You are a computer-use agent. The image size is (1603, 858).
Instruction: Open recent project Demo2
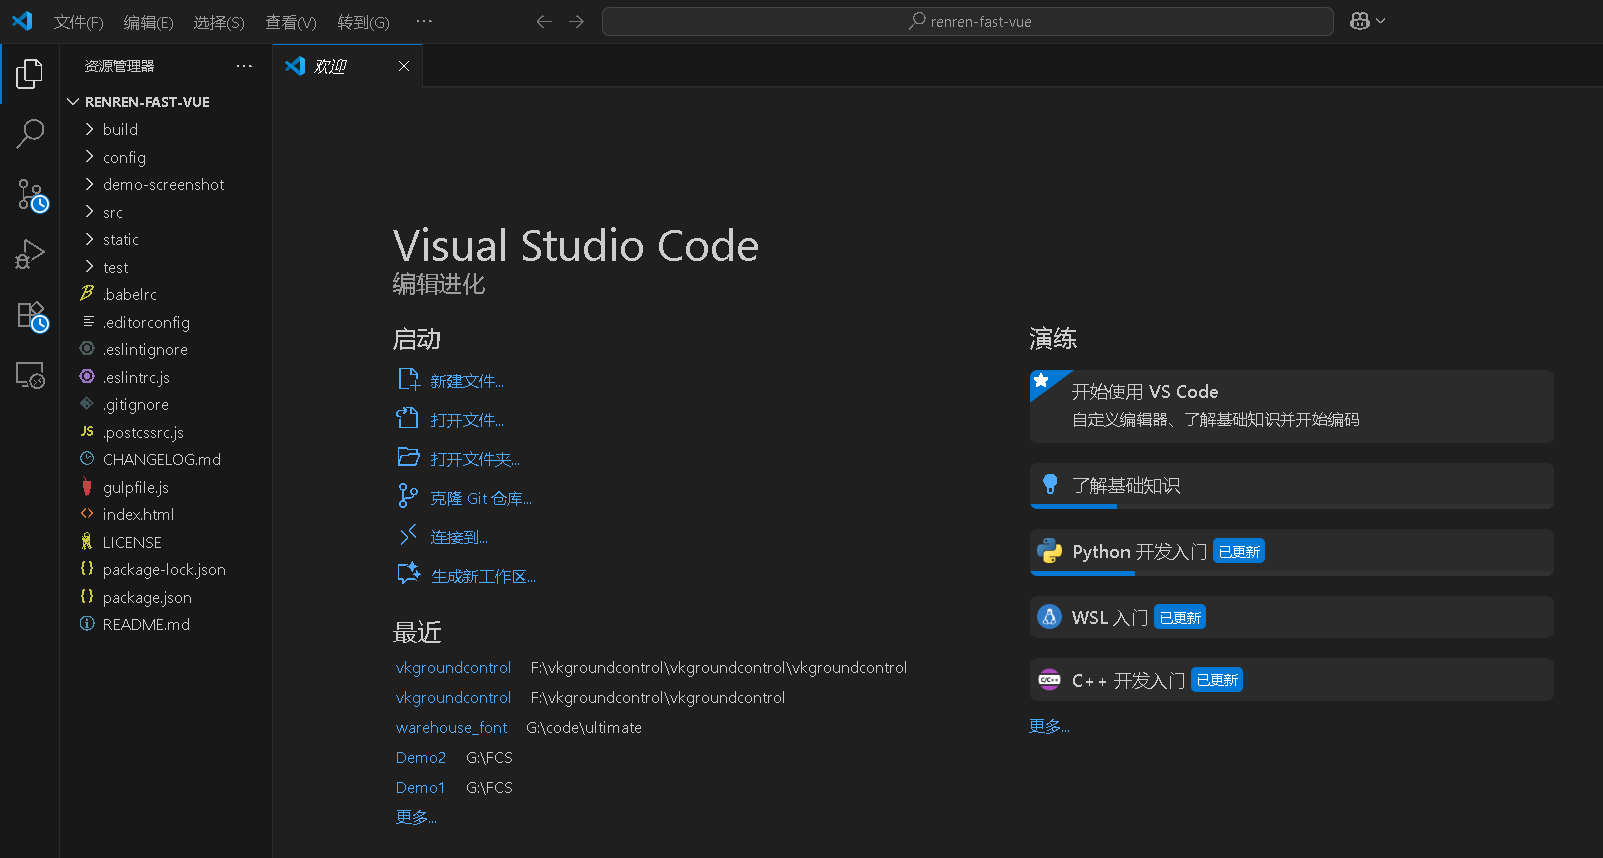coord(421,757)
